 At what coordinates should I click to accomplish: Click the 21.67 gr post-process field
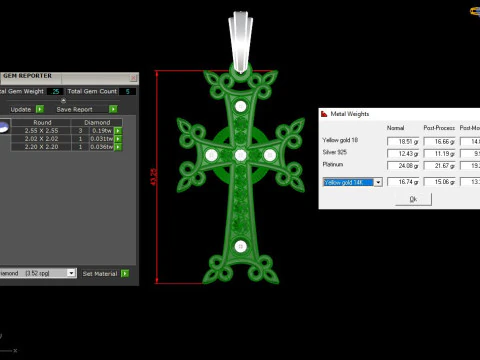[x=439, y=166]
